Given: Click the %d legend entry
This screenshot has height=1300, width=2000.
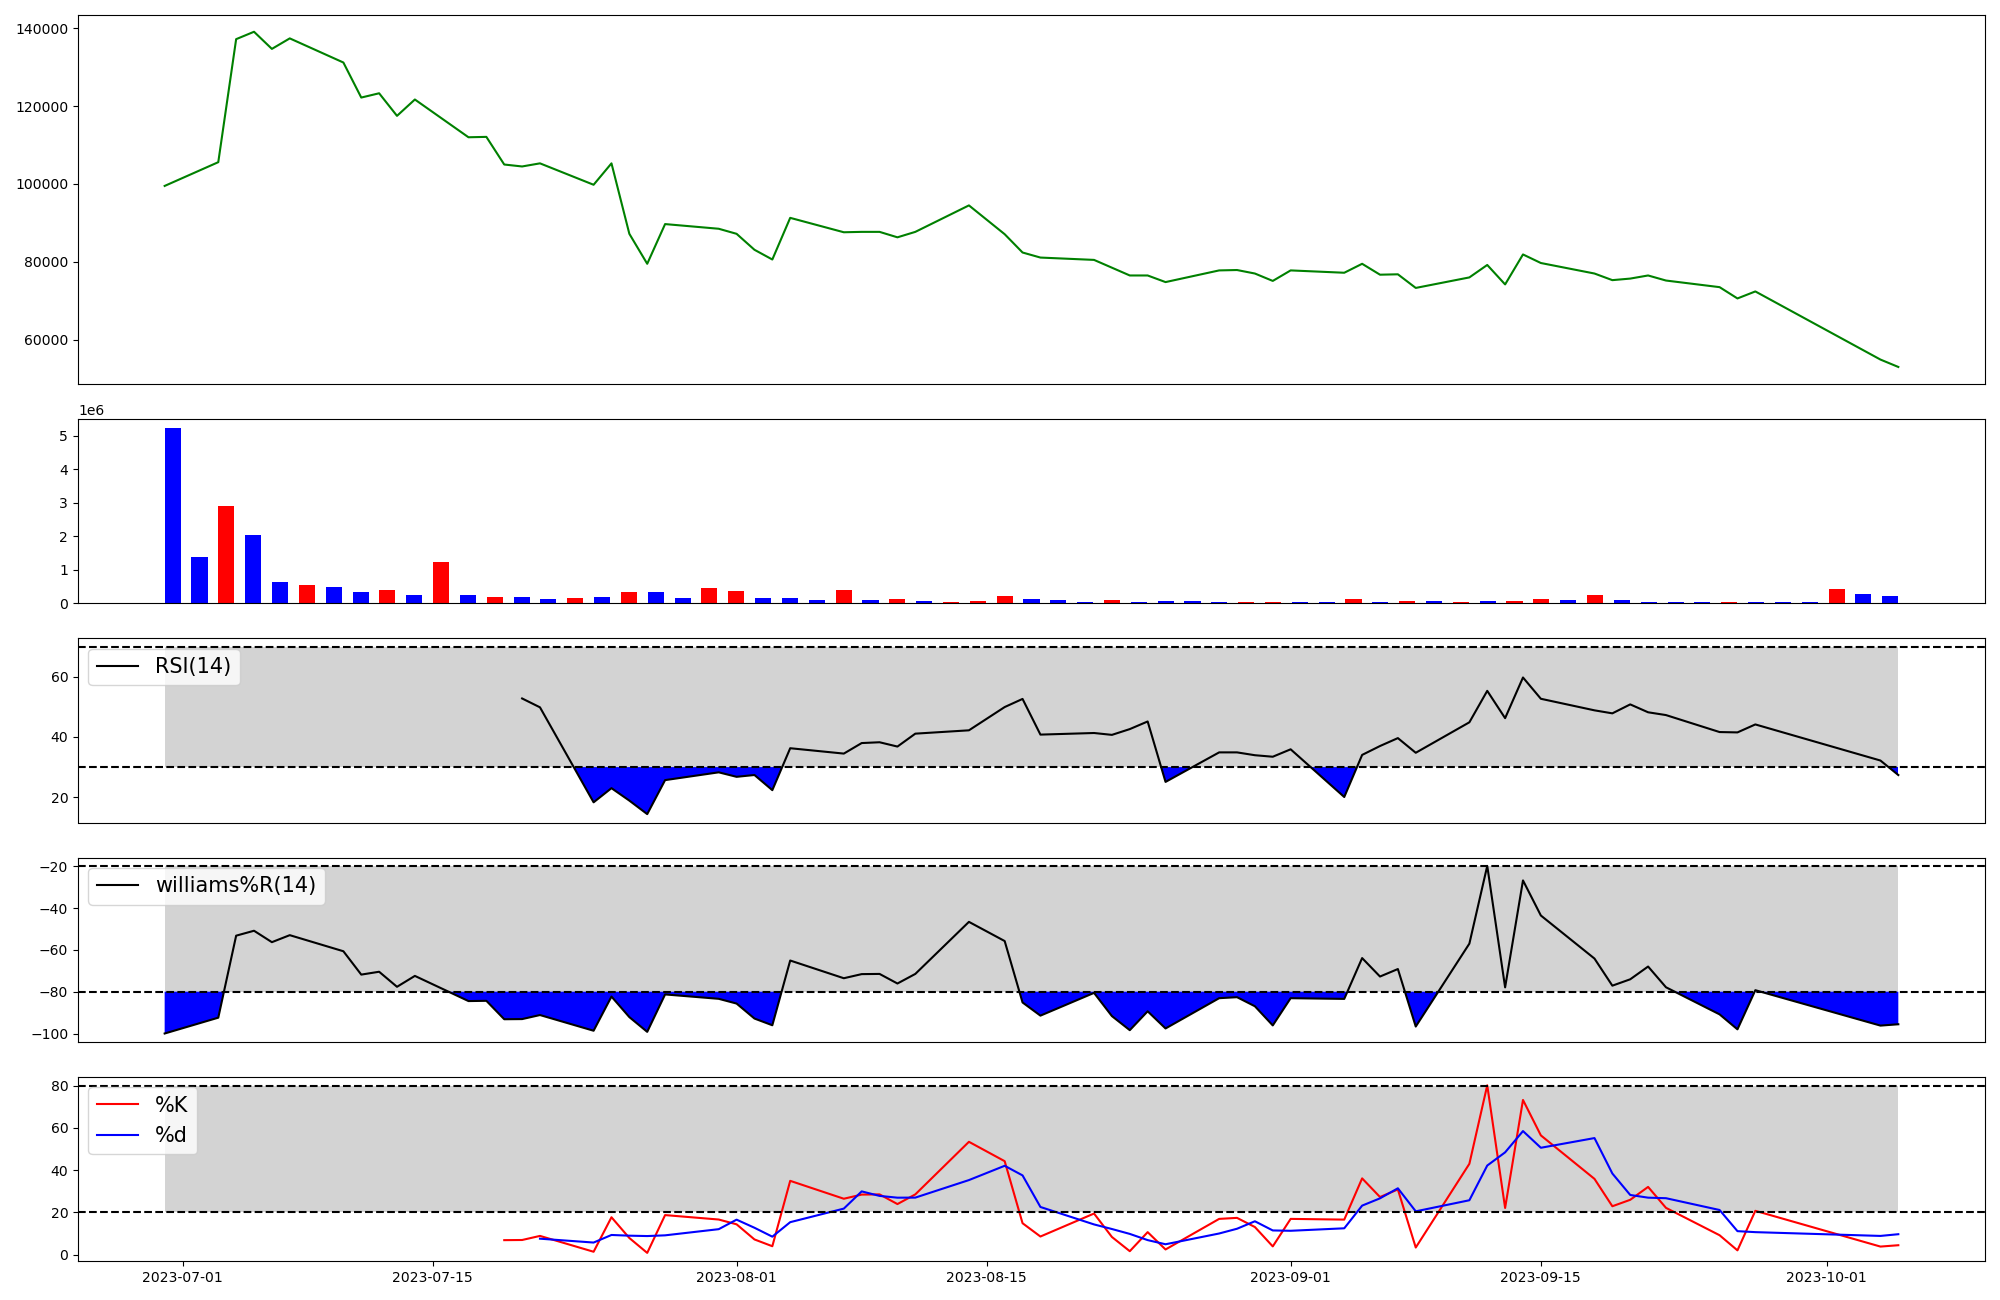Looking at the screenshot, I should point(171,1135).
